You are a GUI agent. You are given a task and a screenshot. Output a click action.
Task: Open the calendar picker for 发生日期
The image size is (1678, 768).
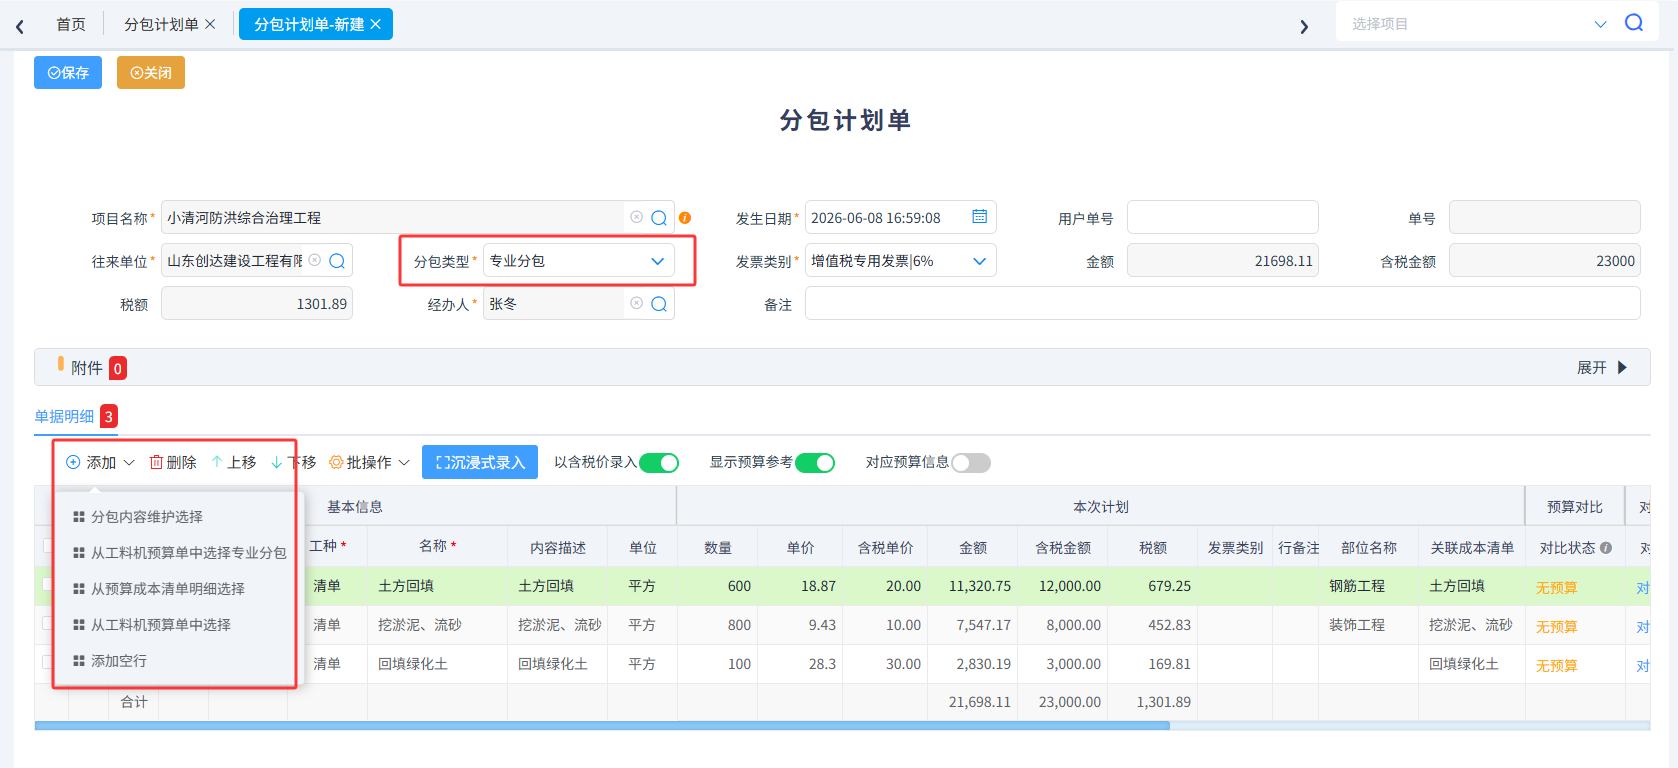coord(980,217)
